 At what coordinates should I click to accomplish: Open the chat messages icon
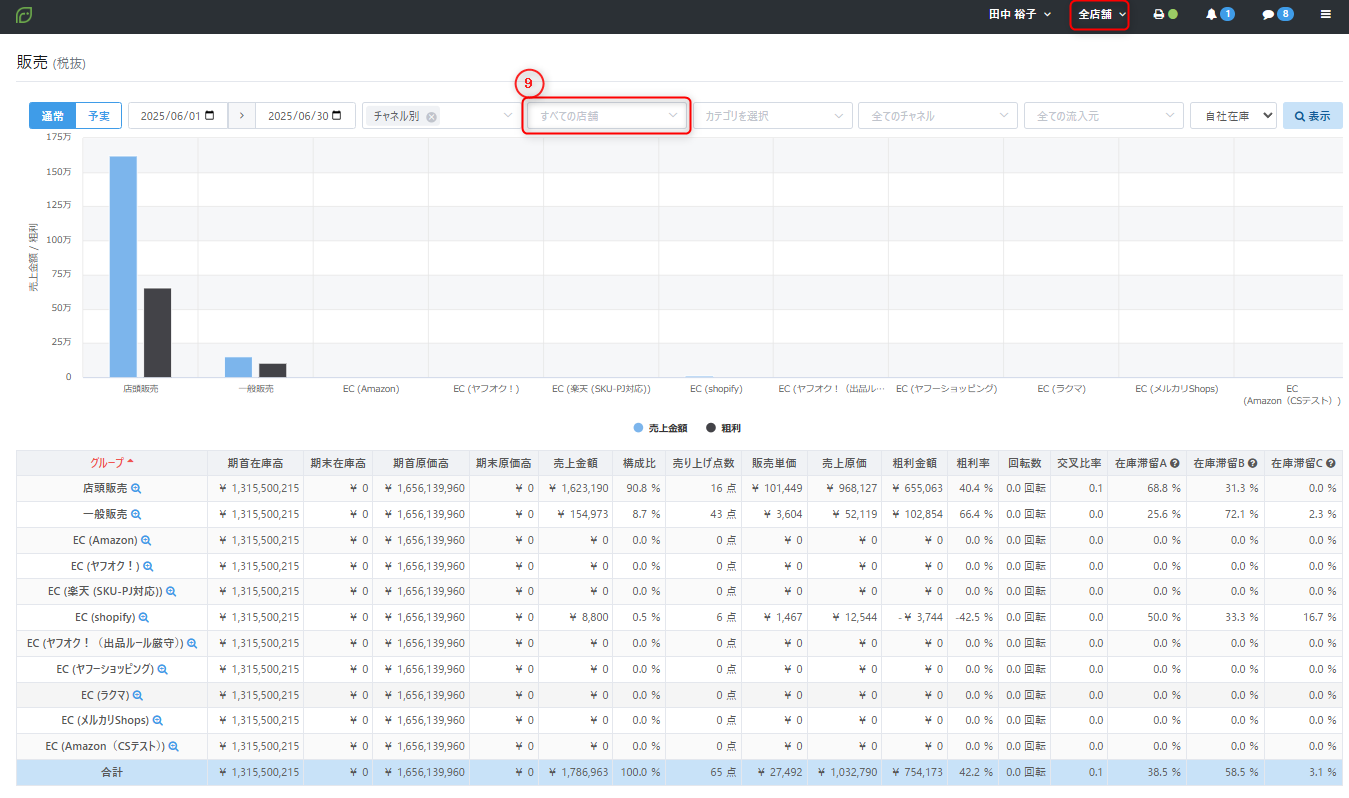[x=1268, y=15]
